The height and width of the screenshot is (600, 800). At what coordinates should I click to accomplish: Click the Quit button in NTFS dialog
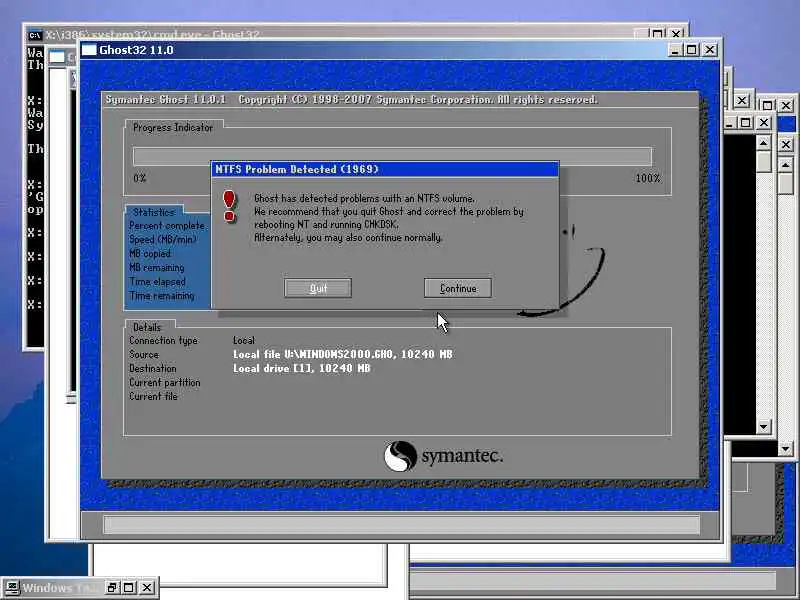pos(318,288)
